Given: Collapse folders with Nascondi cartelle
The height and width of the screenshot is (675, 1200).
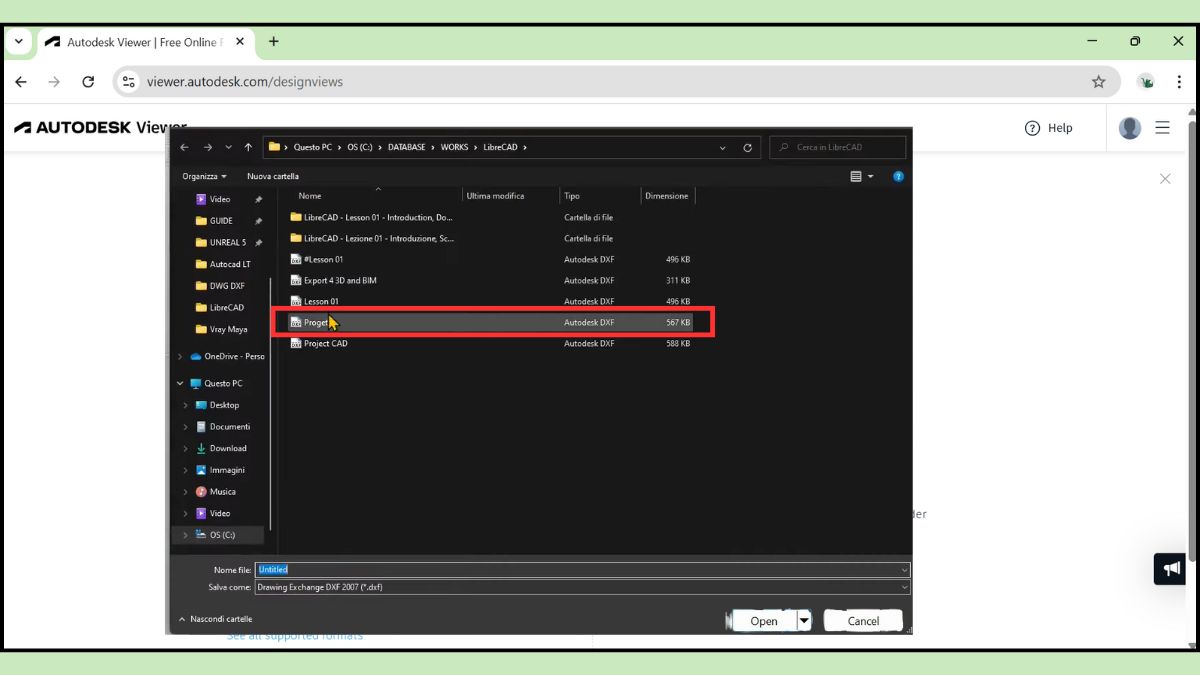Looking at the screenshot, I should tap(215, 619).
